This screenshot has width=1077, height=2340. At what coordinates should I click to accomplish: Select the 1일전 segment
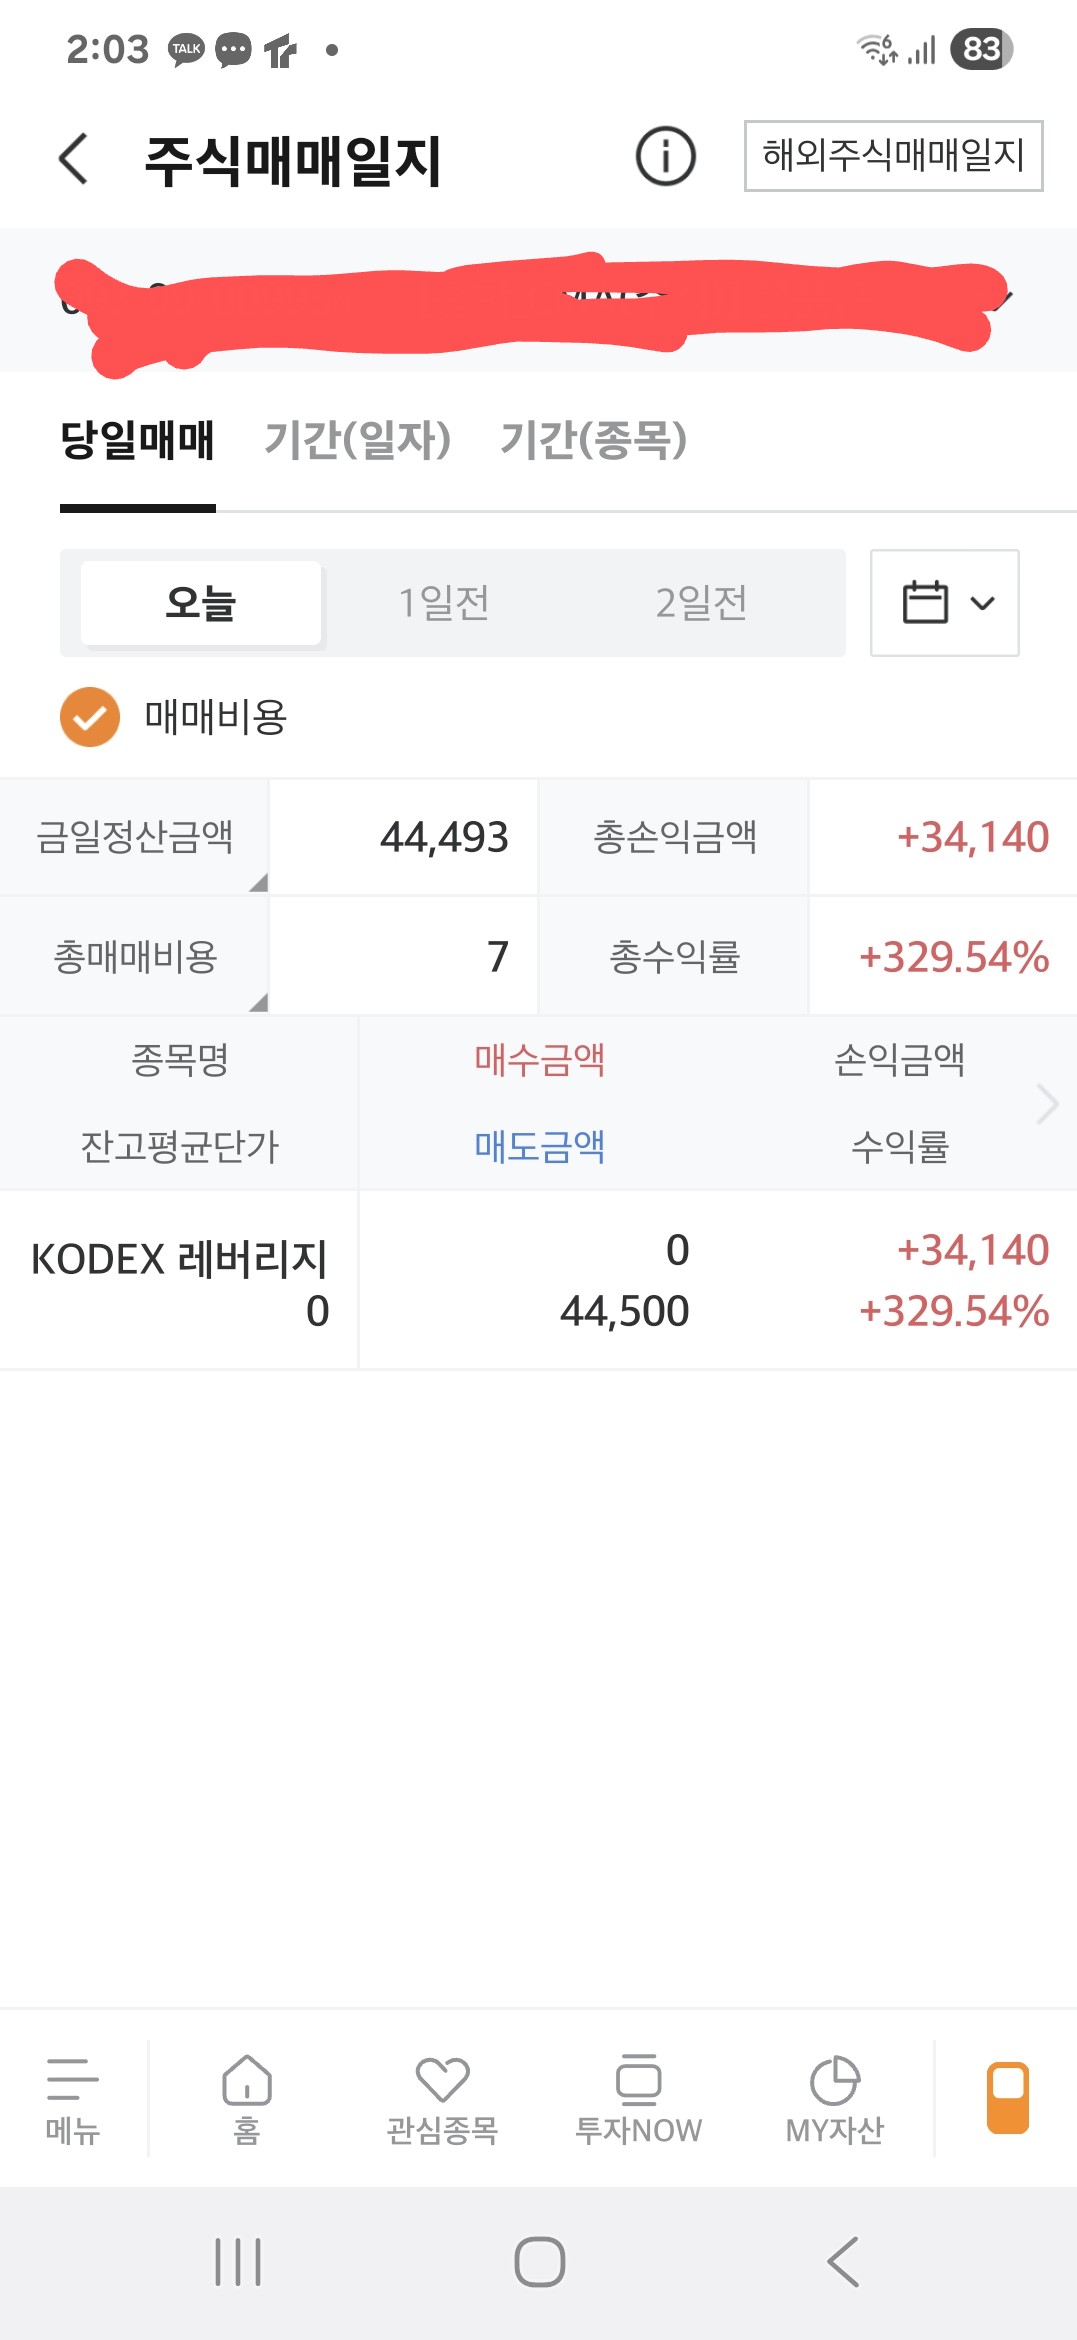click(x=444, y=603)
